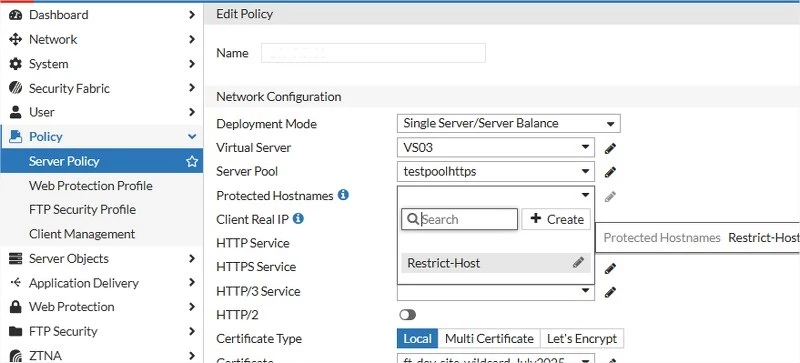Show the Client Real IP info icon
The width and height of the screenshot is (800, 363).
(x=298, y=219)
